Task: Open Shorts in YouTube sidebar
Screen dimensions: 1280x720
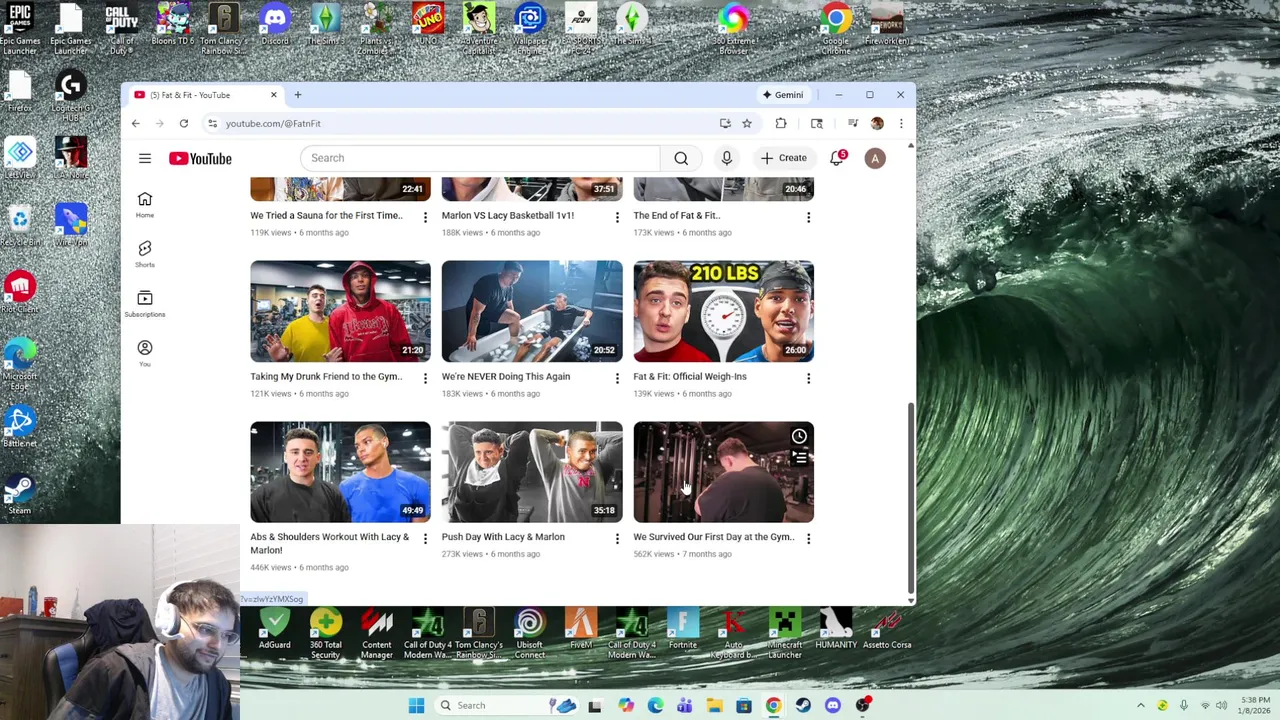Action: (145, 254)
